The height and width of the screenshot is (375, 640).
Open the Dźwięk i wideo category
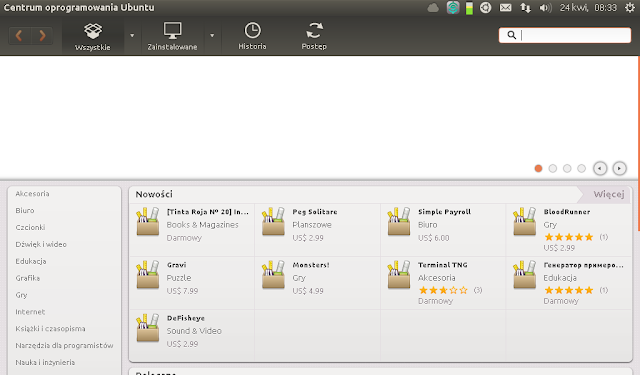point(41,244)
